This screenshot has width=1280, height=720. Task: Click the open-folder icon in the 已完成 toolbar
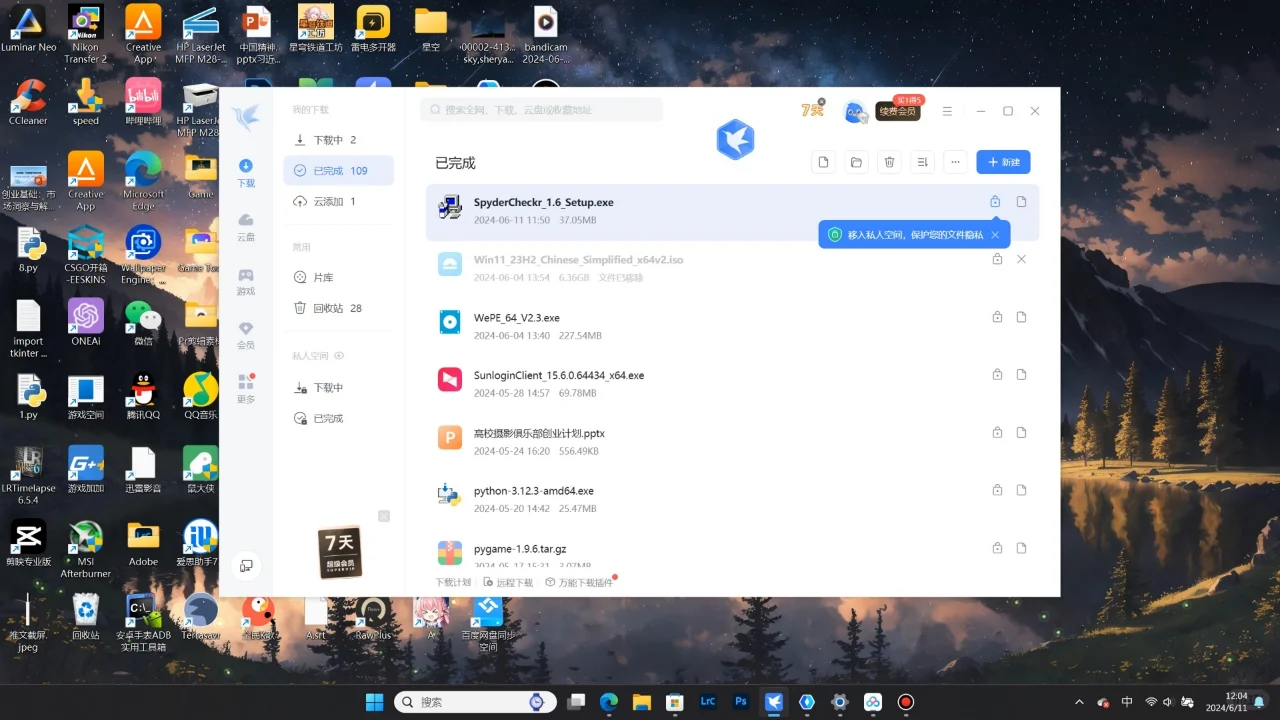click(x=856, y=162)
